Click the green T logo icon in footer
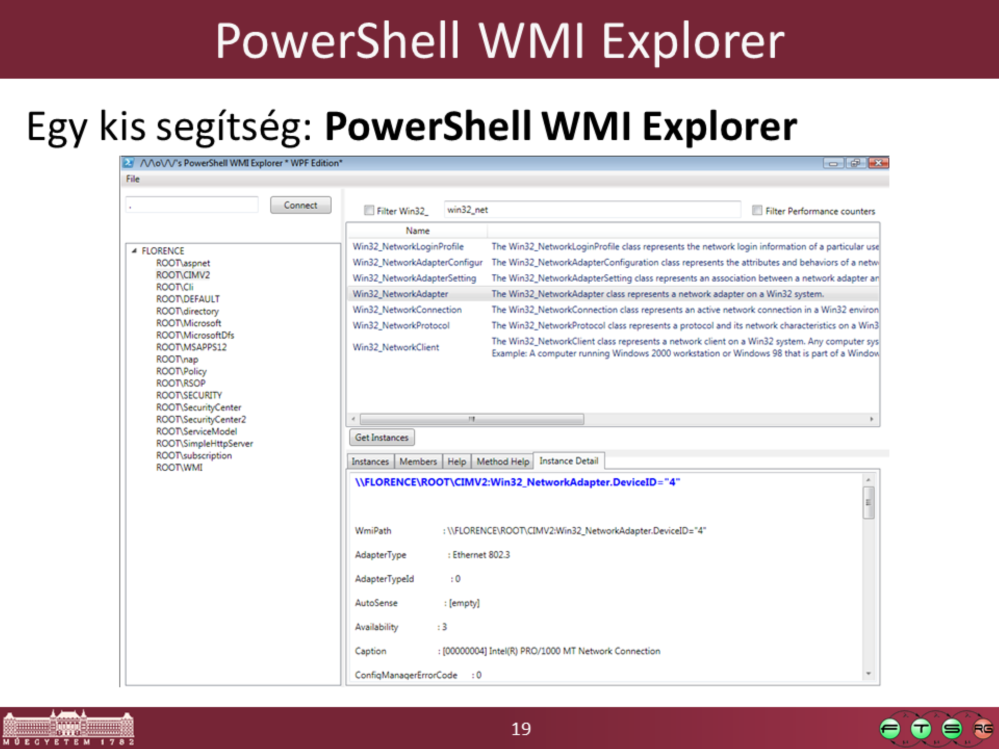Image resolution: width=999 pixels, height=749 pixels. [x=921, y=729]
